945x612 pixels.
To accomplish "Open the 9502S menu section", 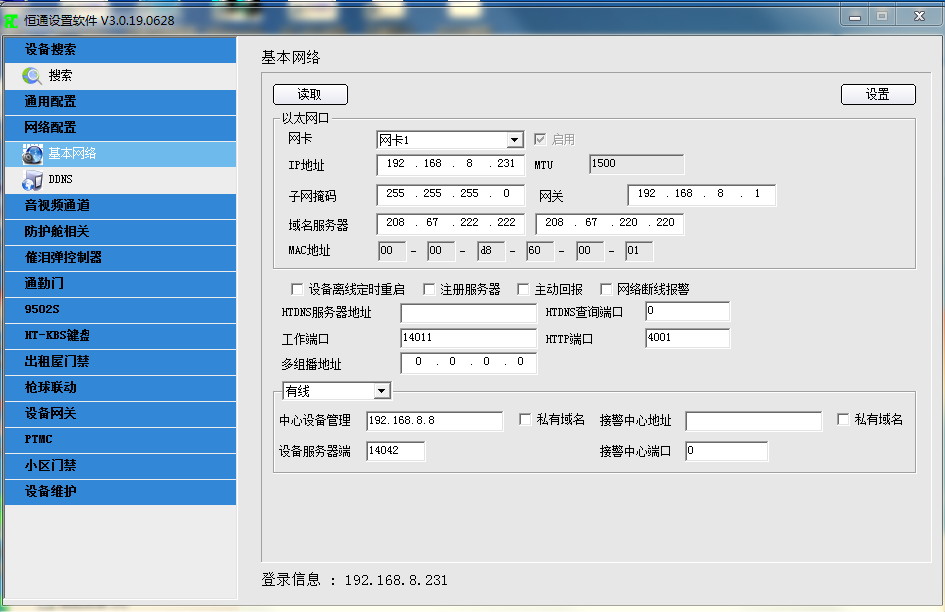I will point(120,310).
